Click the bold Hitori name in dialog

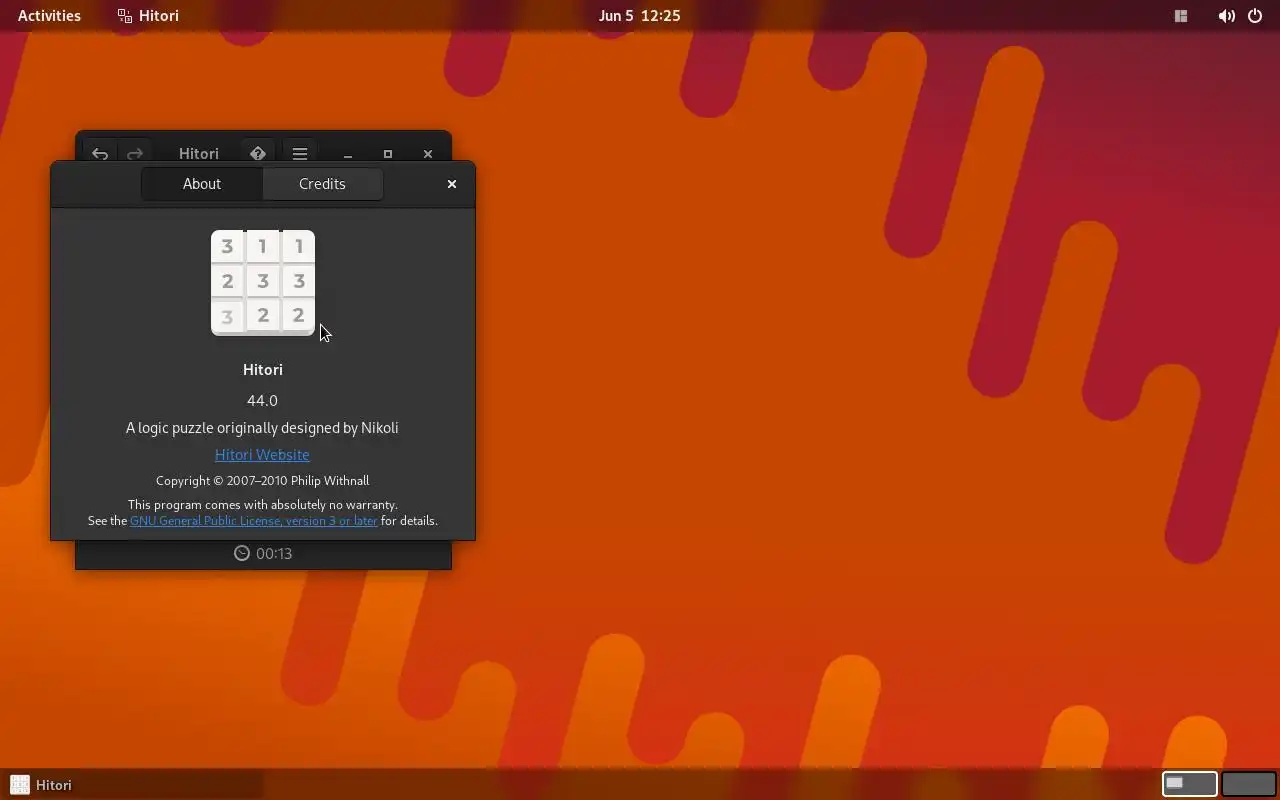click(263, 370)
